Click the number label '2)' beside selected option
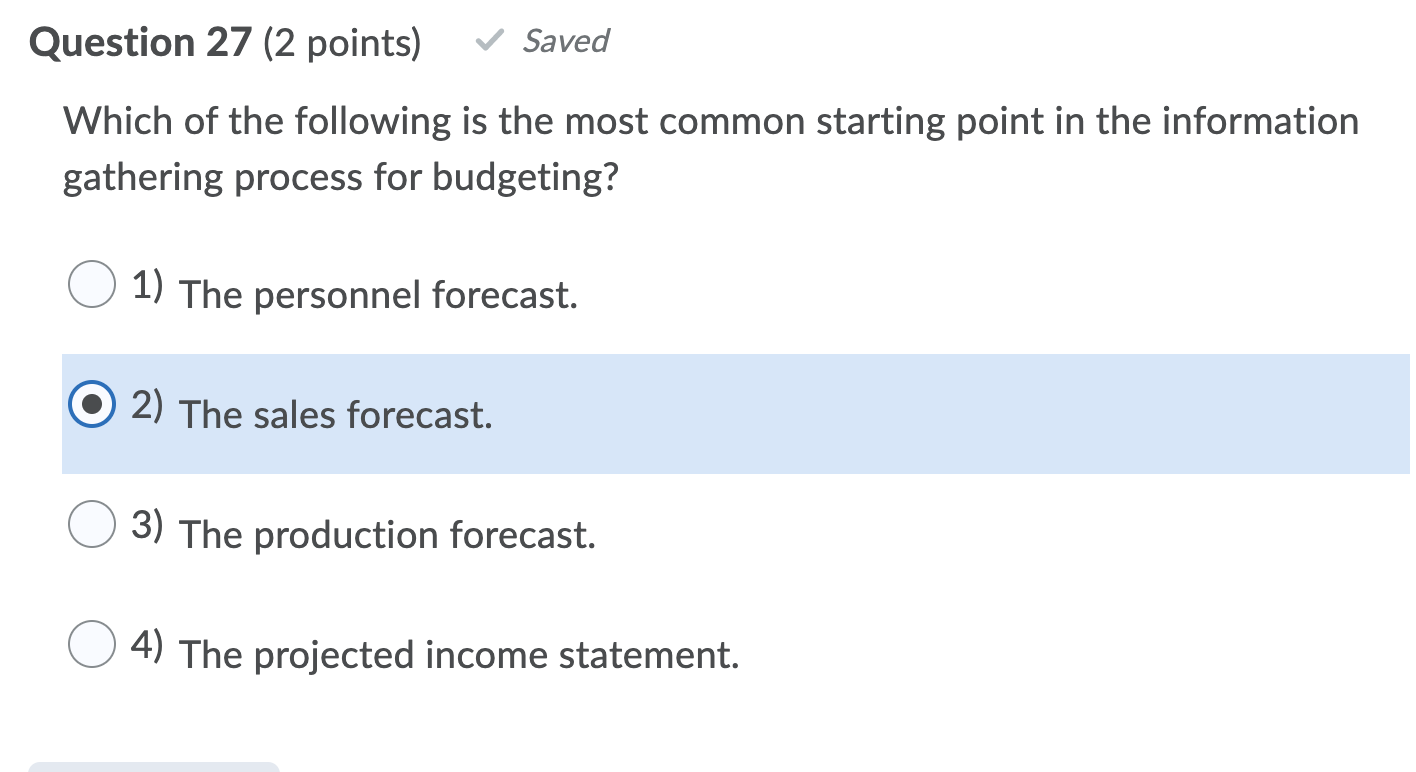 pyautogui.click(x=146, y=405)
